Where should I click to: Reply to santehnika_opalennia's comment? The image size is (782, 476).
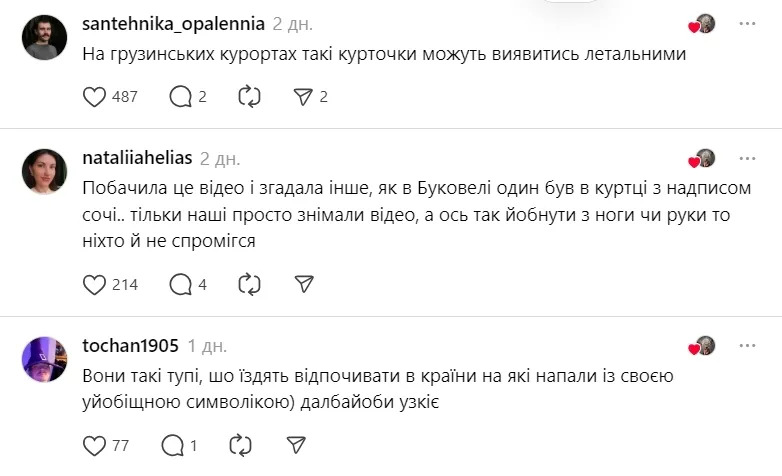point(181,97)
